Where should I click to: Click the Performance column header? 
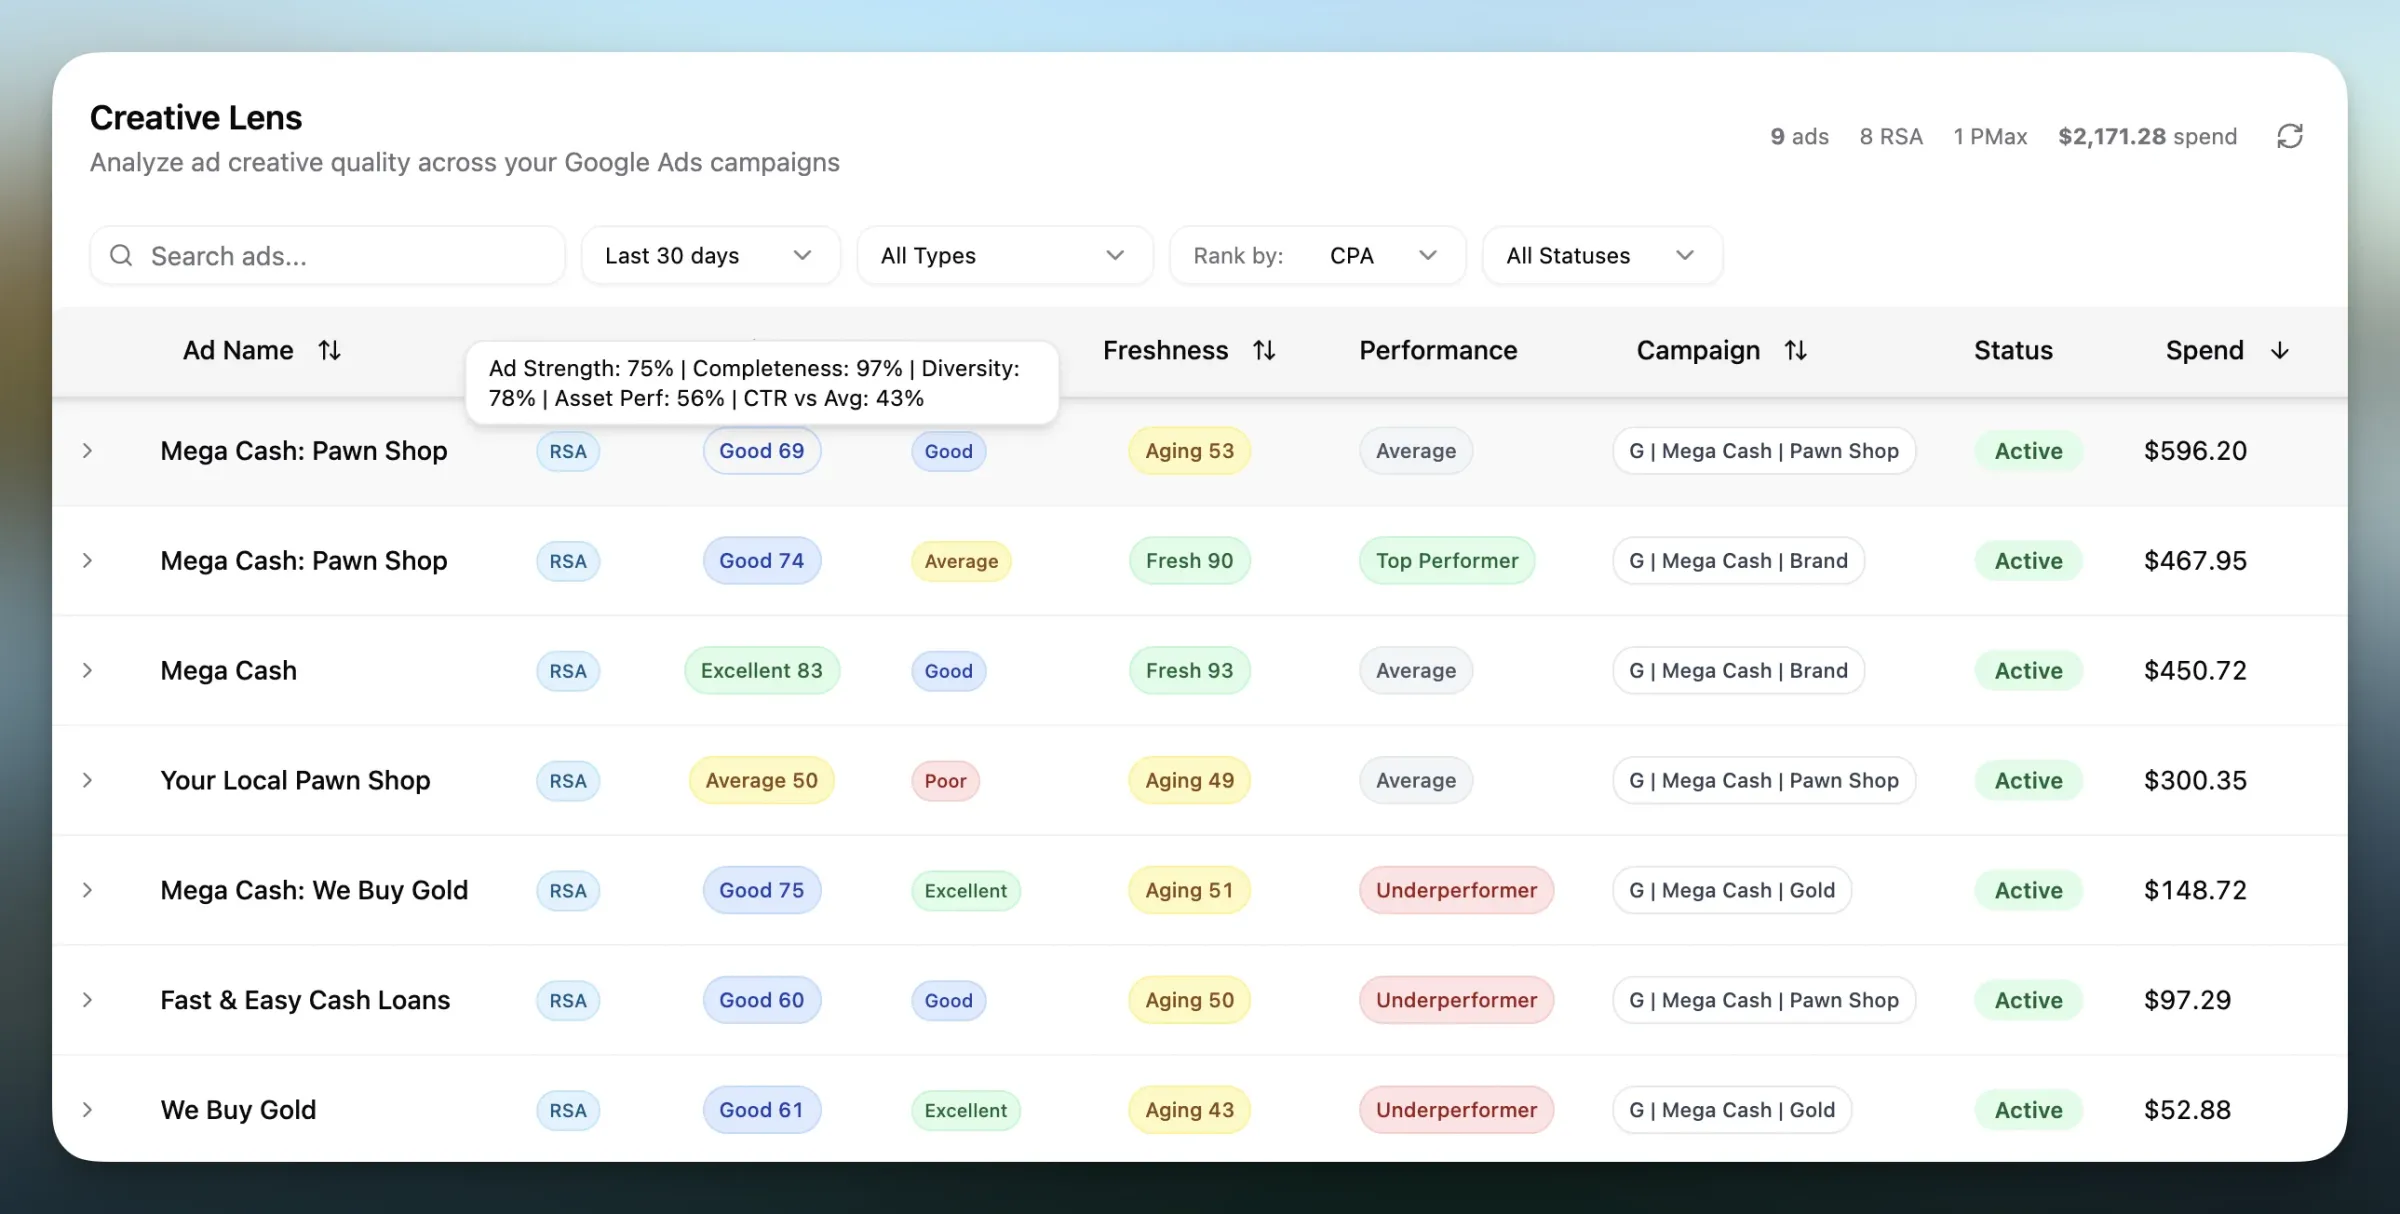click(x=1438, y=350)
